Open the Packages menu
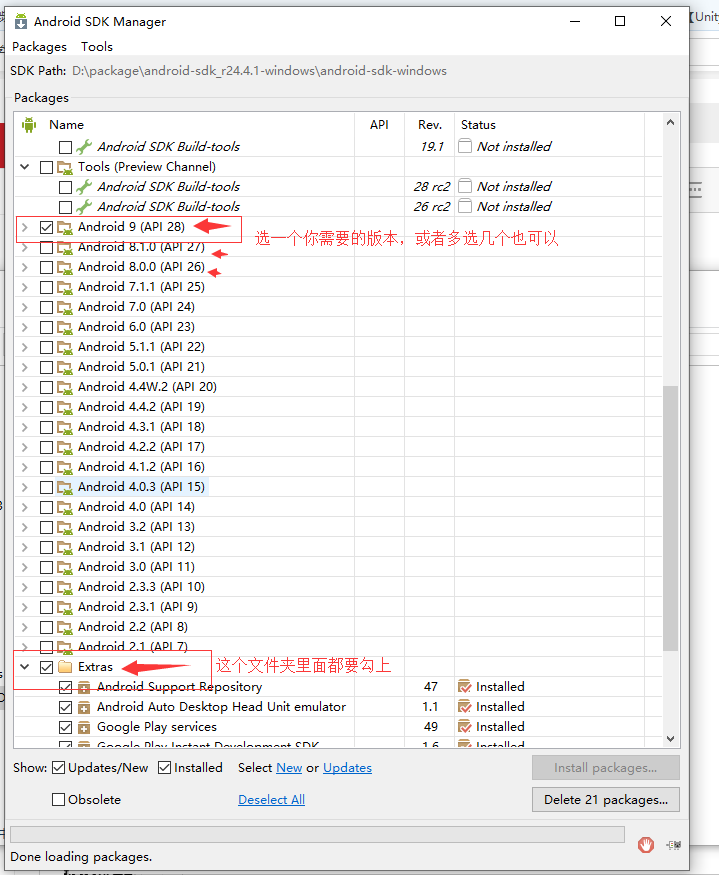 coord(39,47)
